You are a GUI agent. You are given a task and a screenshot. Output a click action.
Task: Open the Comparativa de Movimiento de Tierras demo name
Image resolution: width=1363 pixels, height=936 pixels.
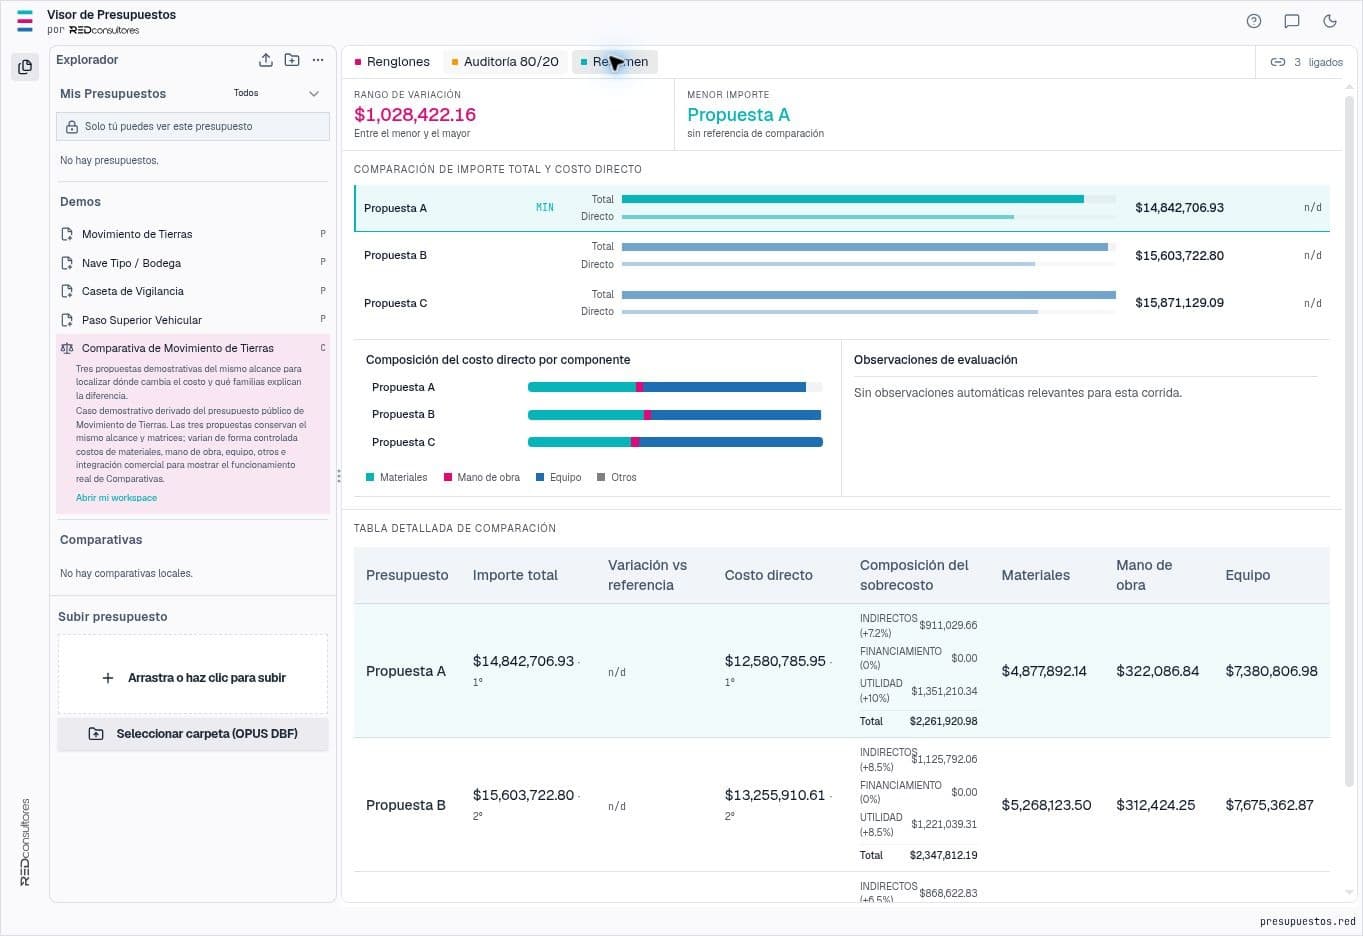point(178,348)
